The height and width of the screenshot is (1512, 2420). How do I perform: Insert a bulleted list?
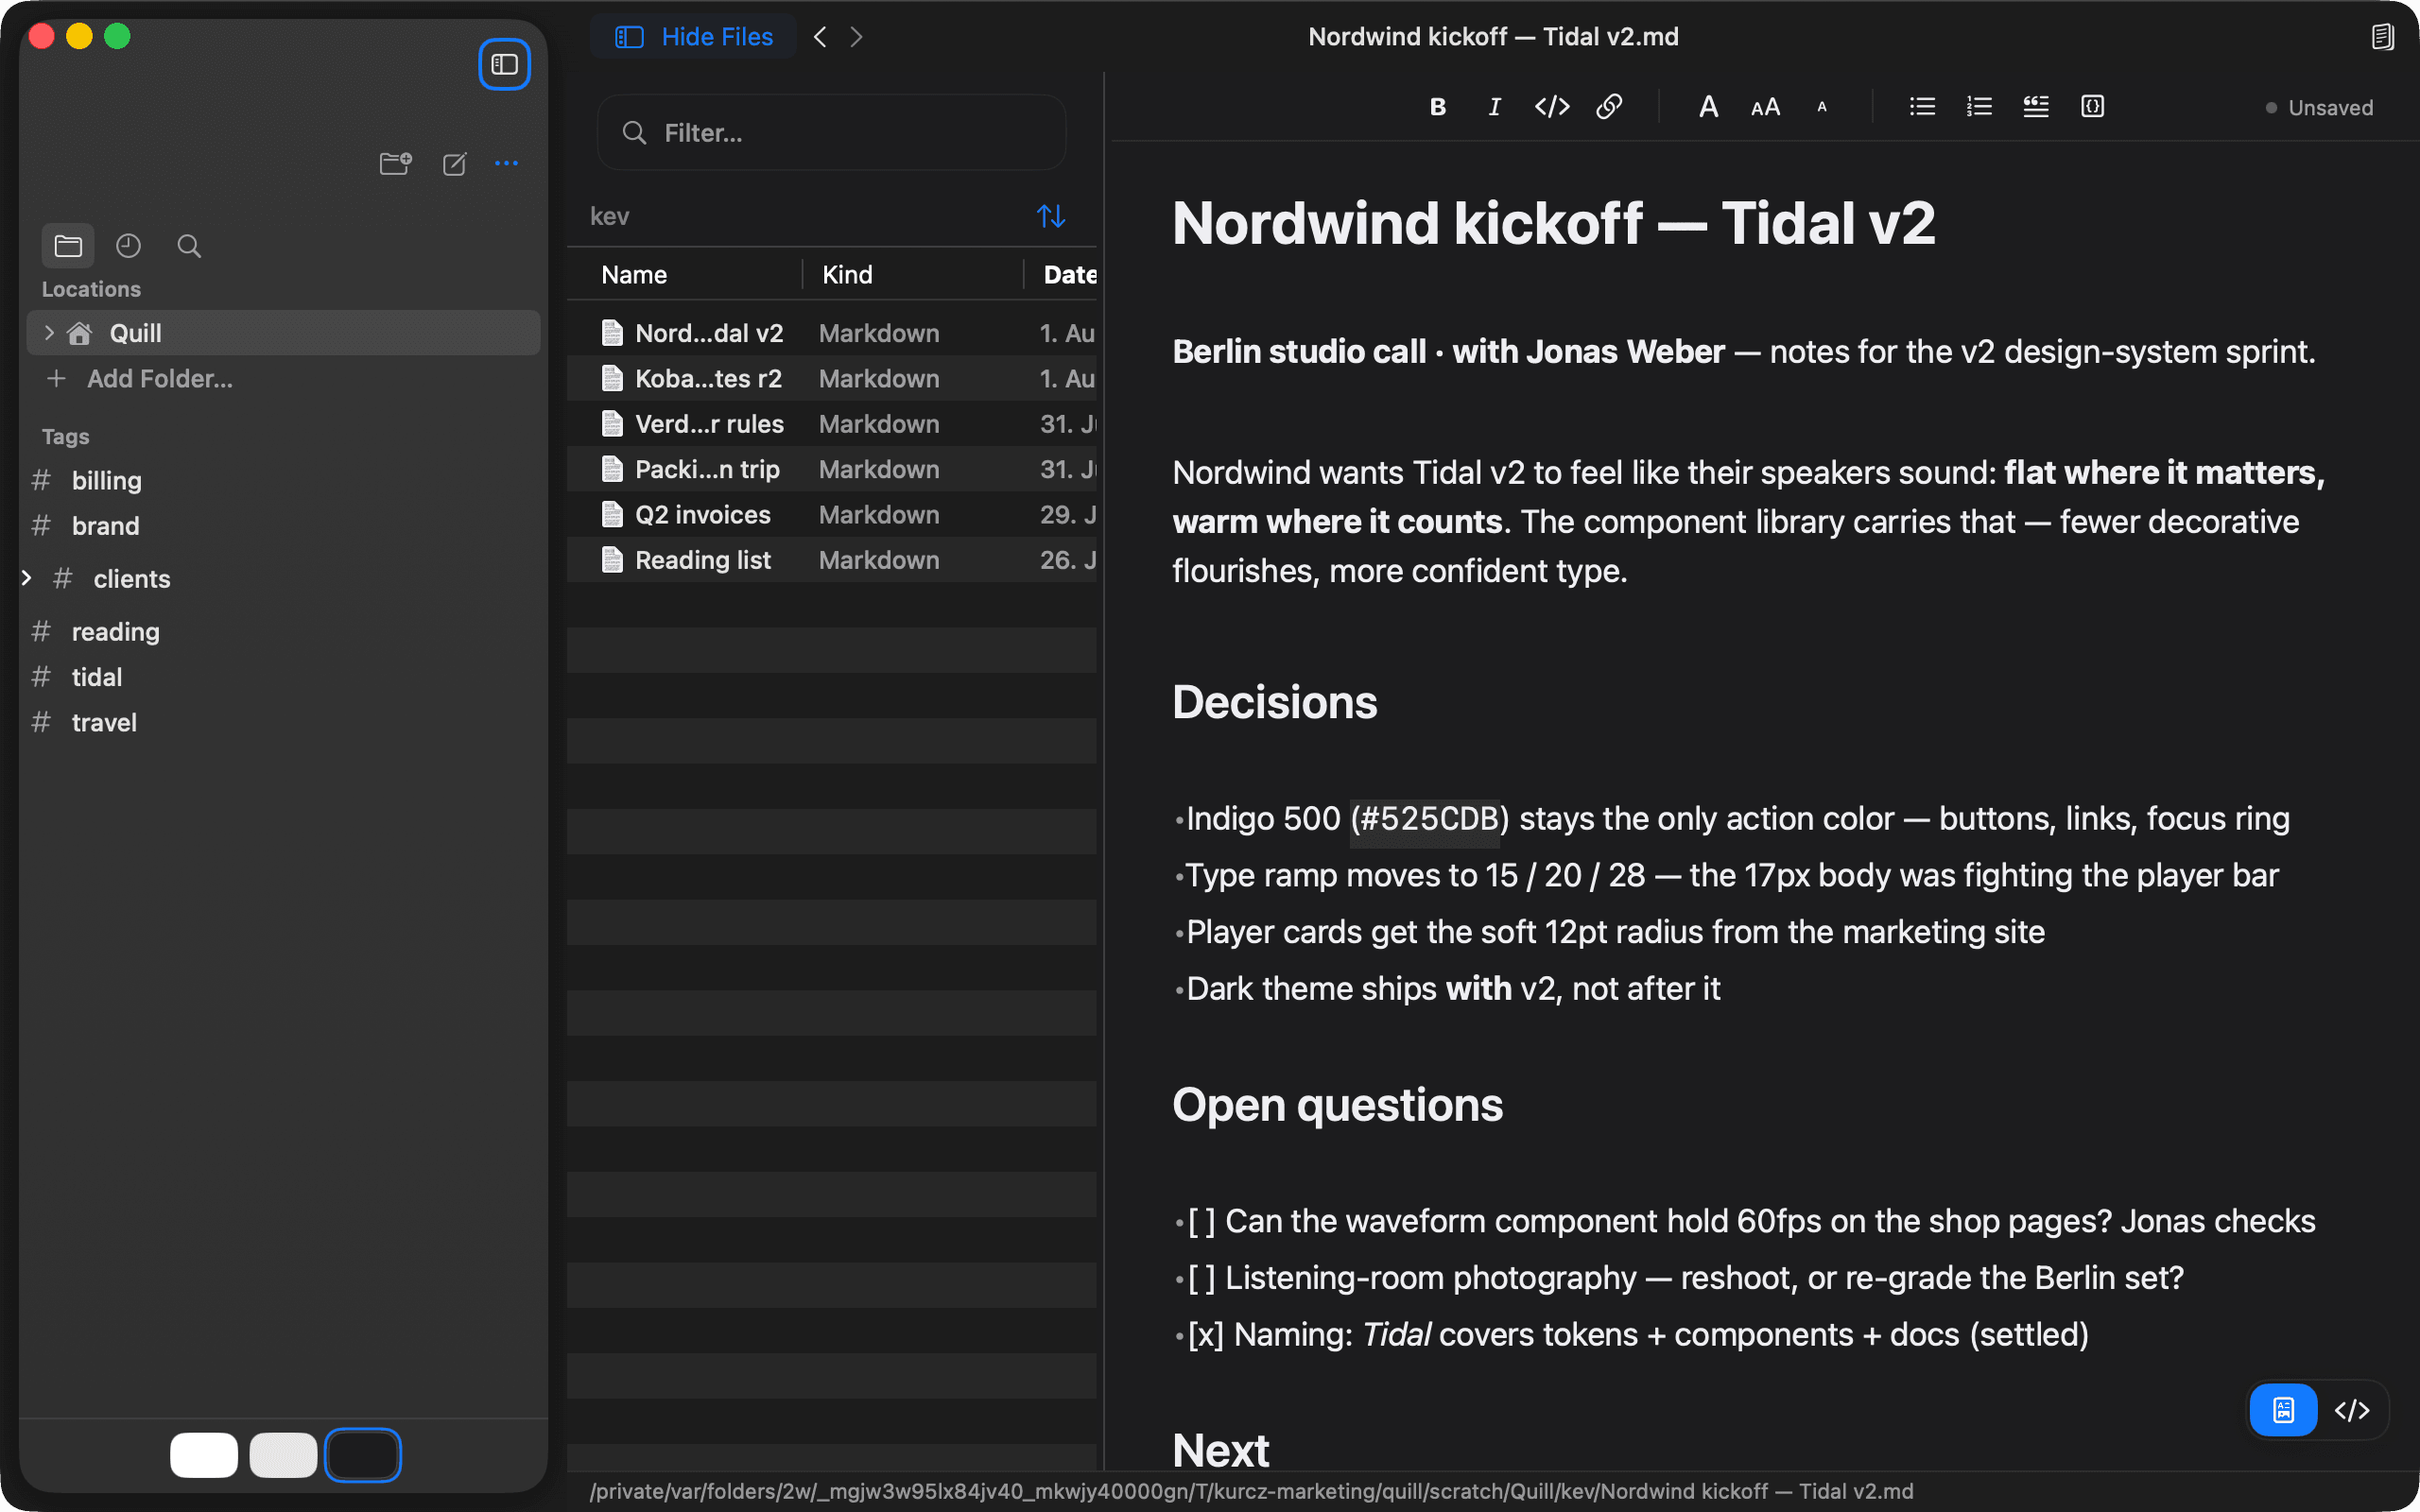click(x=1922, y=107)
